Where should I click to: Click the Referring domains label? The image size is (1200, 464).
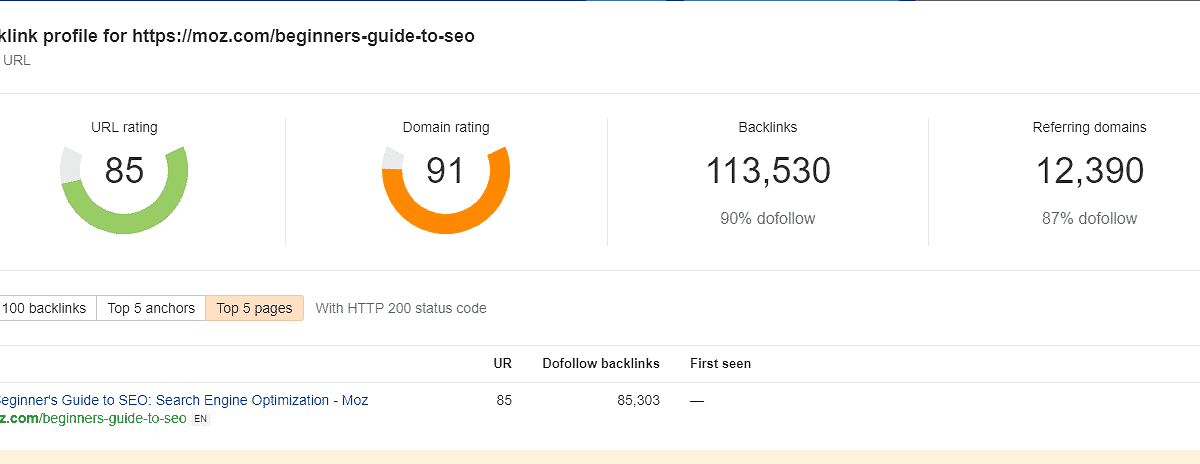(1089, 127)
